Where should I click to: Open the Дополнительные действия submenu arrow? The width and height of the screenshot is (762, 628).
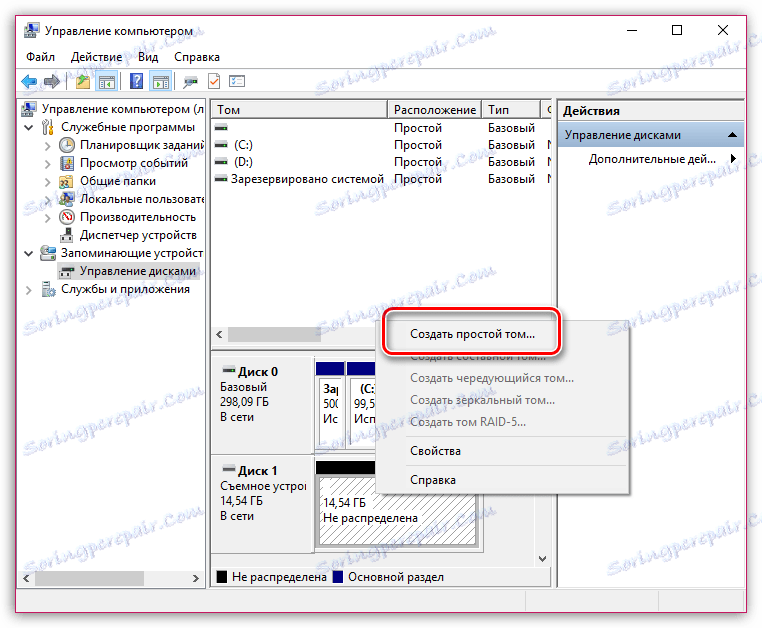pyautogui.click(x=733, y=158)
